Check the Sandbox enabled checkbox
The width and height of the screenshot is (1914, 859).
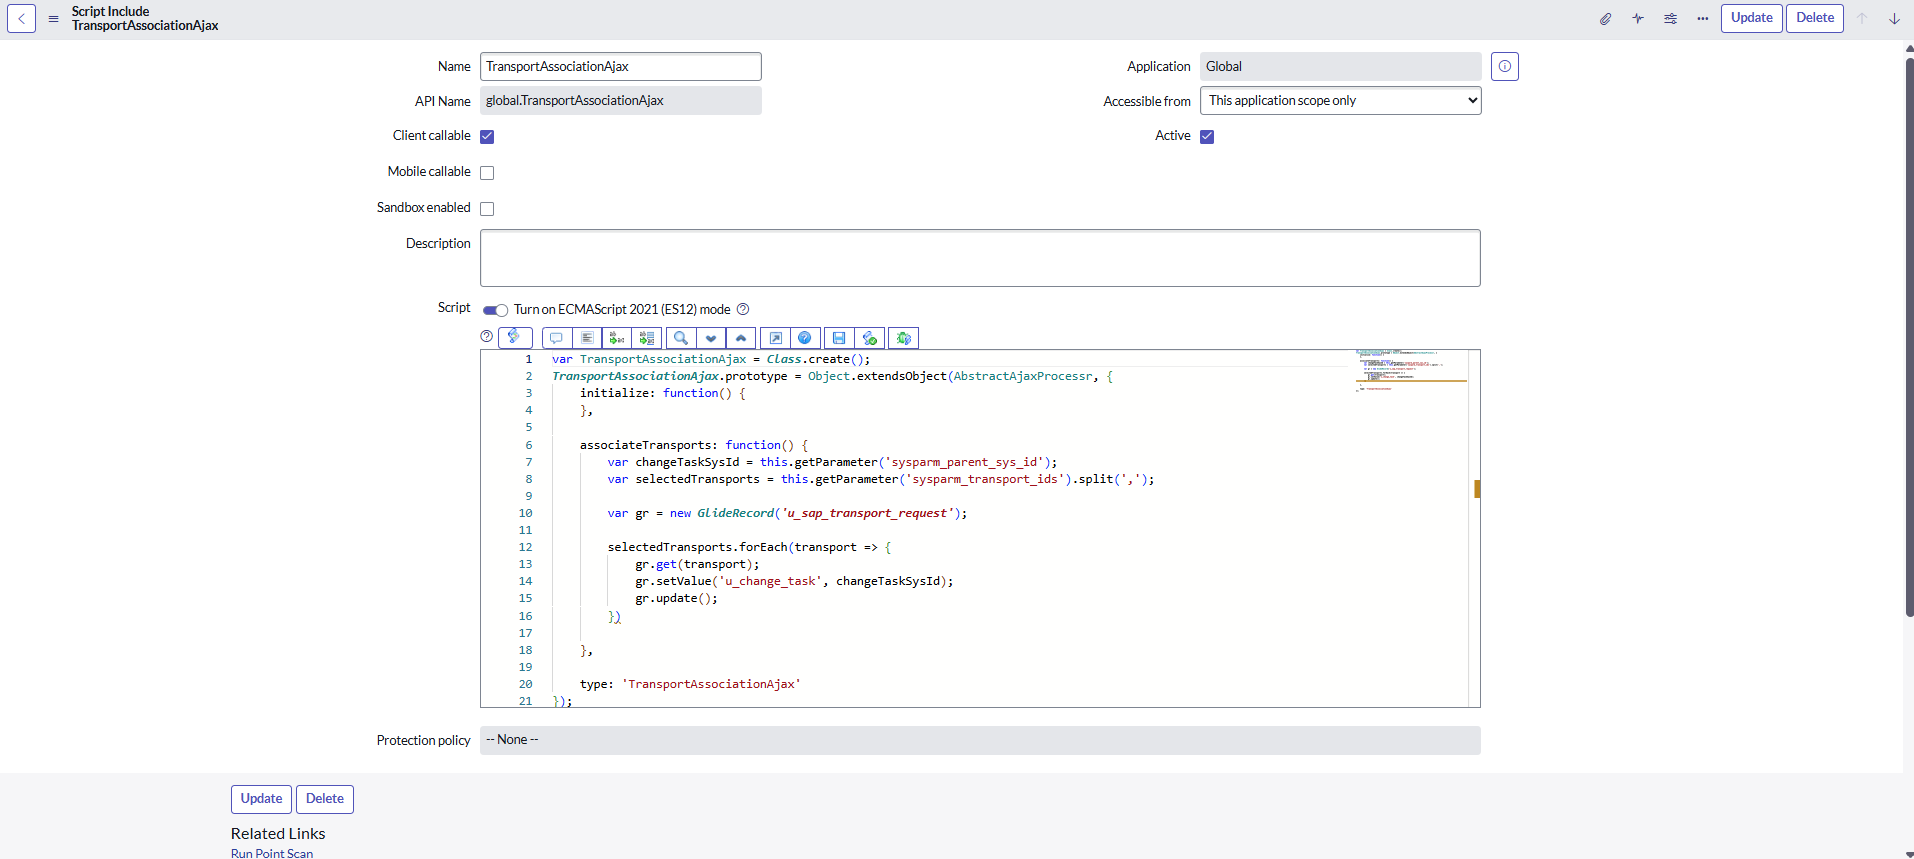487,209
